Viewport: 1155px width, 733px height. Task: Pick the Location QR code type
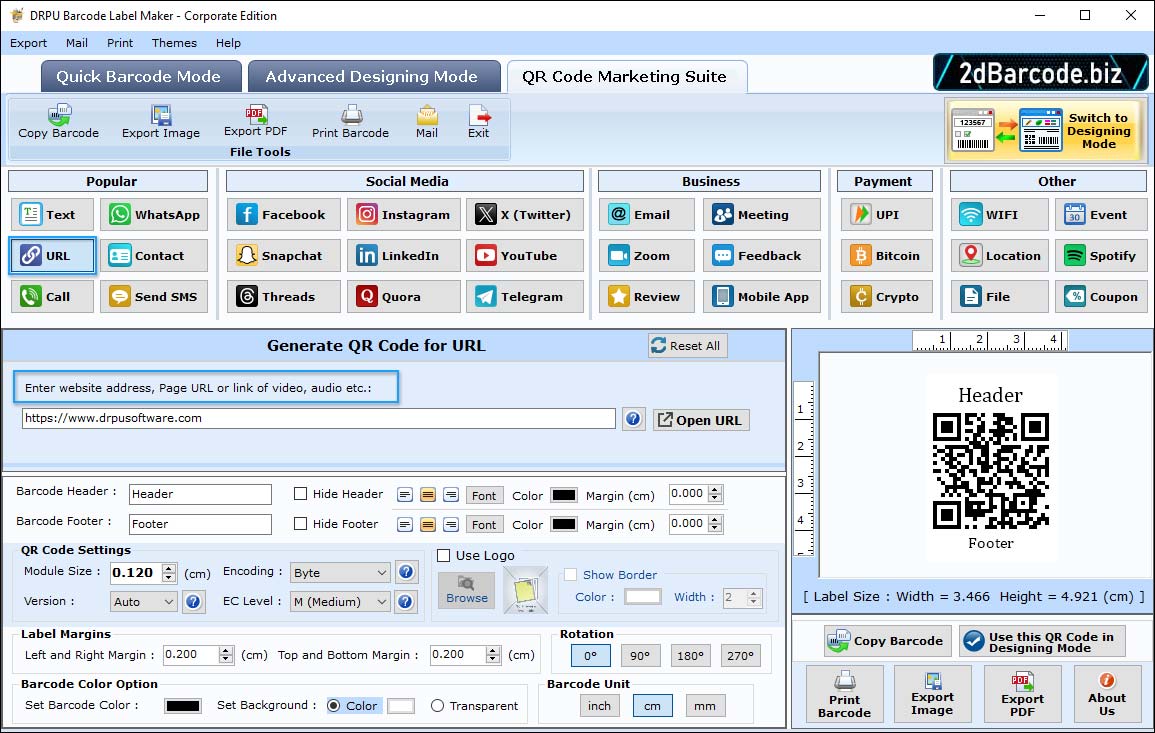click(999, 256)
